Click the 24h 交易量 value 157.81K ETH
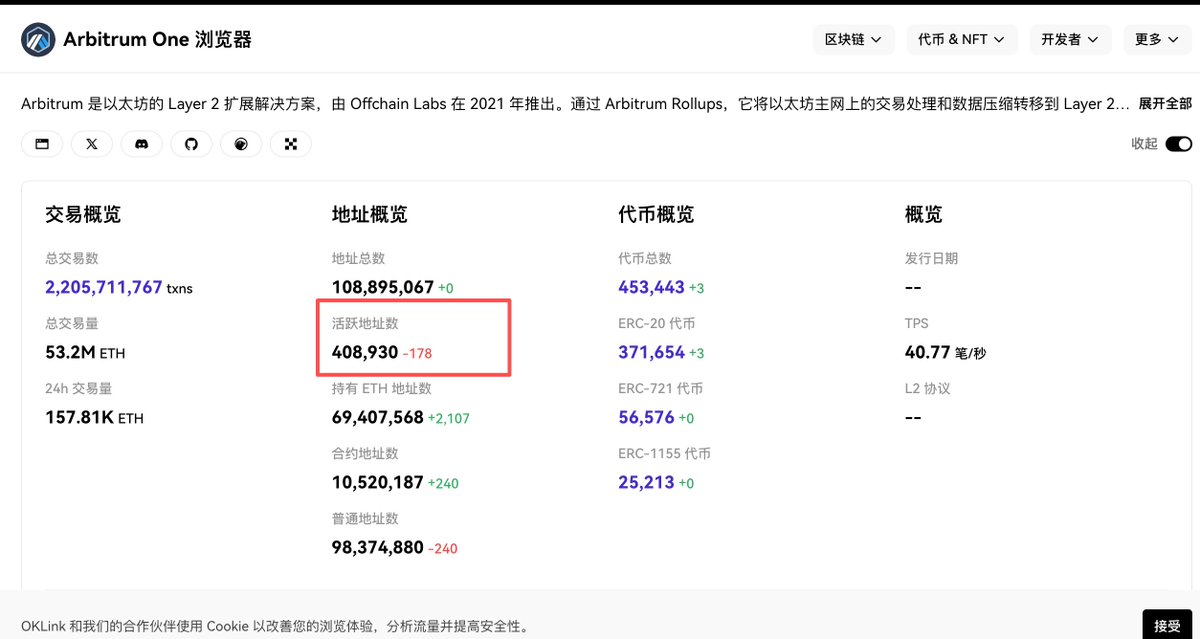This screenshot has width=1200, height=639. pyautogui.click(x=95, y=417)
